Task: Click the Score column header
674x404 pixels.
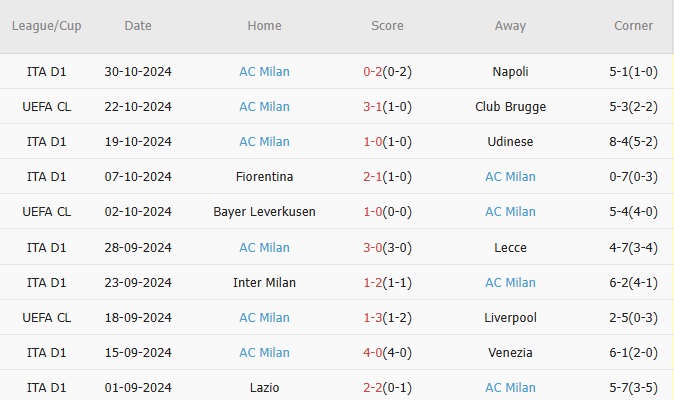Action: pyautogui.click(x=386, y=26)
